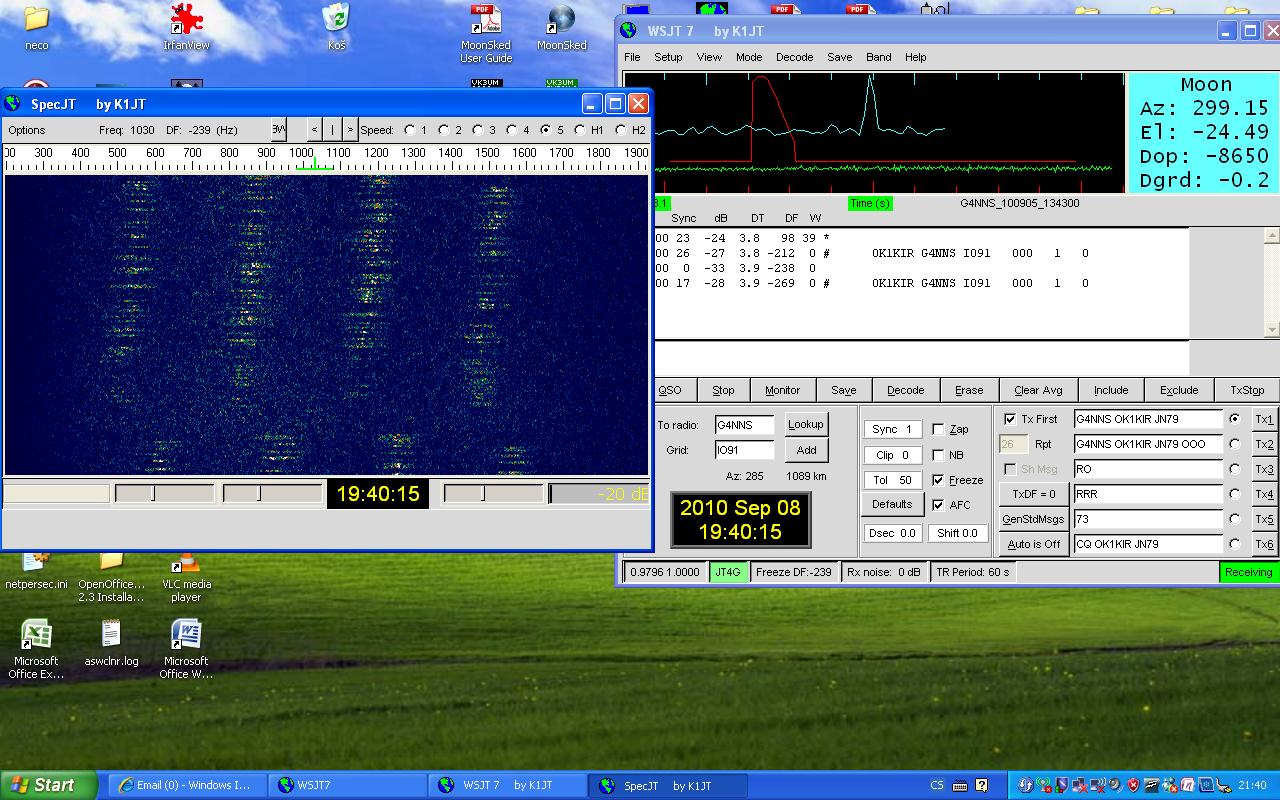Click the Lookup button beside To radio
Viewport: 1280px width, 800px height.
click(x=805, y=424)
